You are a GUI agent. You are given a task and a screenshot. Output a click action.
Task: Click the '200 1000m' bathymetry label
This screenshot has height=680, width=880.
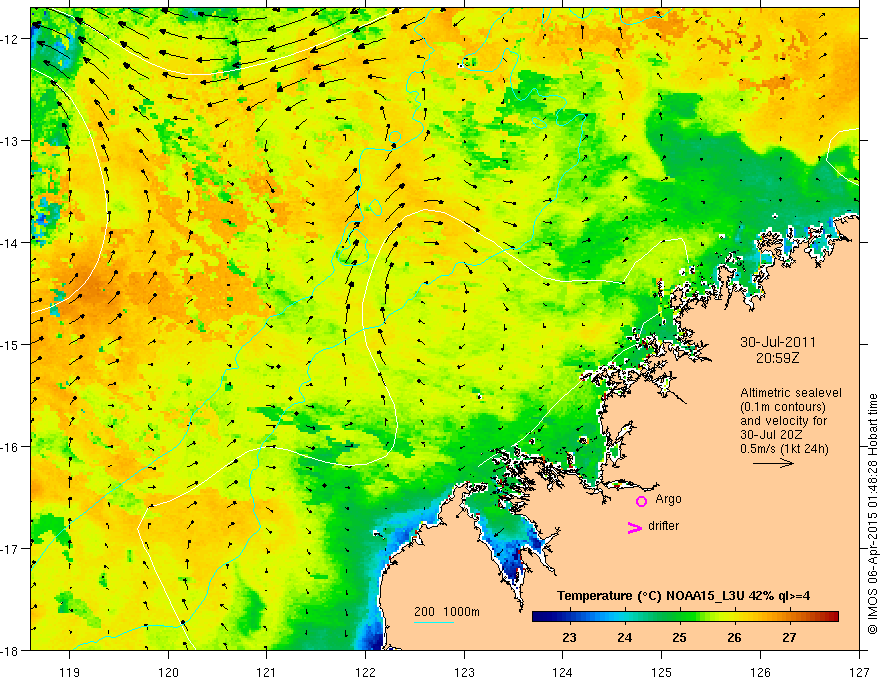coord(447,612)
